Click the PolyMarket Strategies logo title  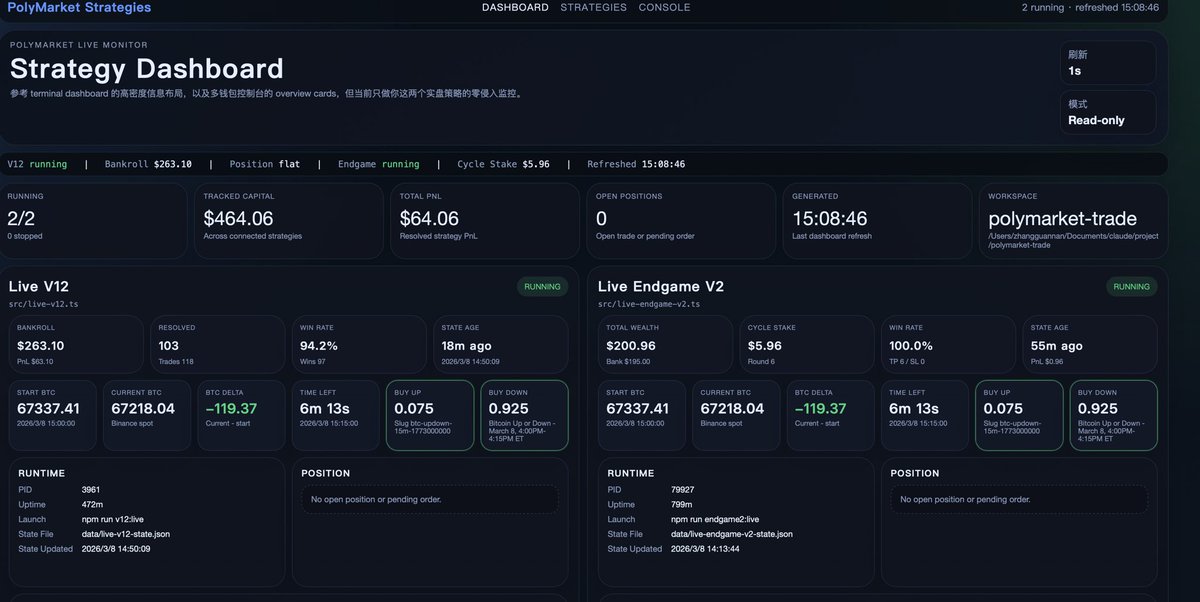(x=79, y=7)
